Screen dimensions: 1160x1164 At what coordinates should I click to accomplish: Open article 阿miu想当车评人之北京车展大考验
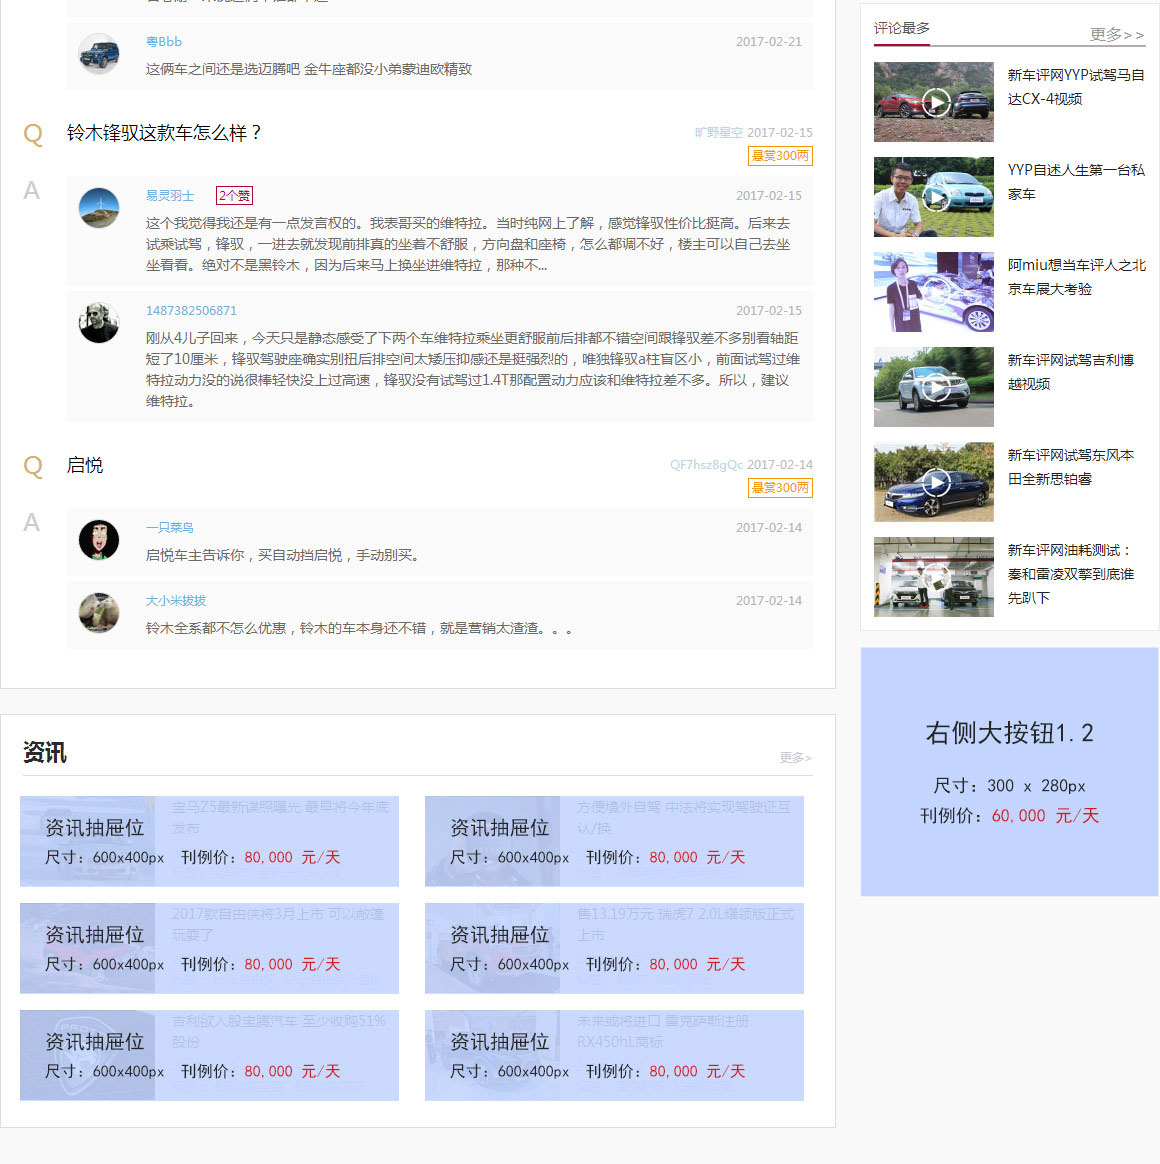(x=1076, y=277)
